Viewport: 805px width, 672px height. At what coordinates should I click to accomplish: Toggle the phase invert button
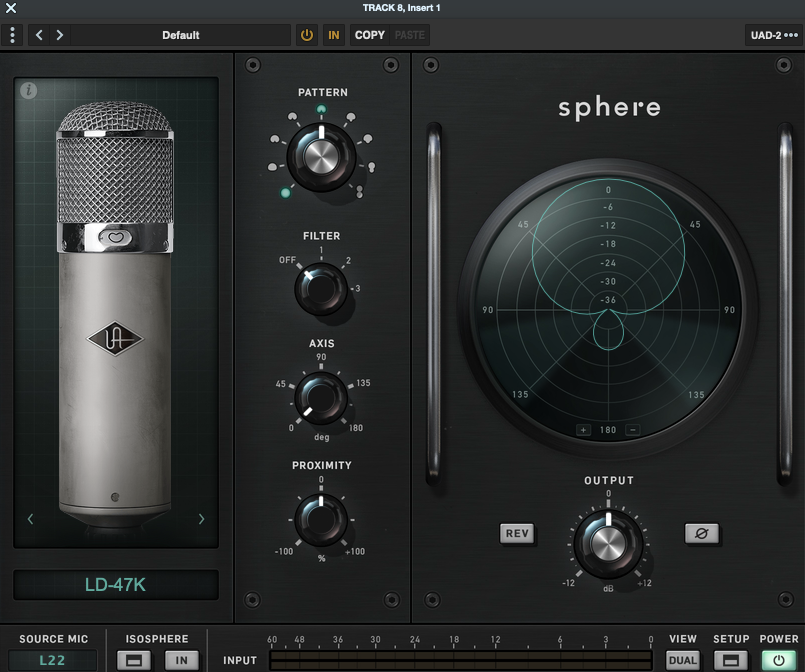701,533
